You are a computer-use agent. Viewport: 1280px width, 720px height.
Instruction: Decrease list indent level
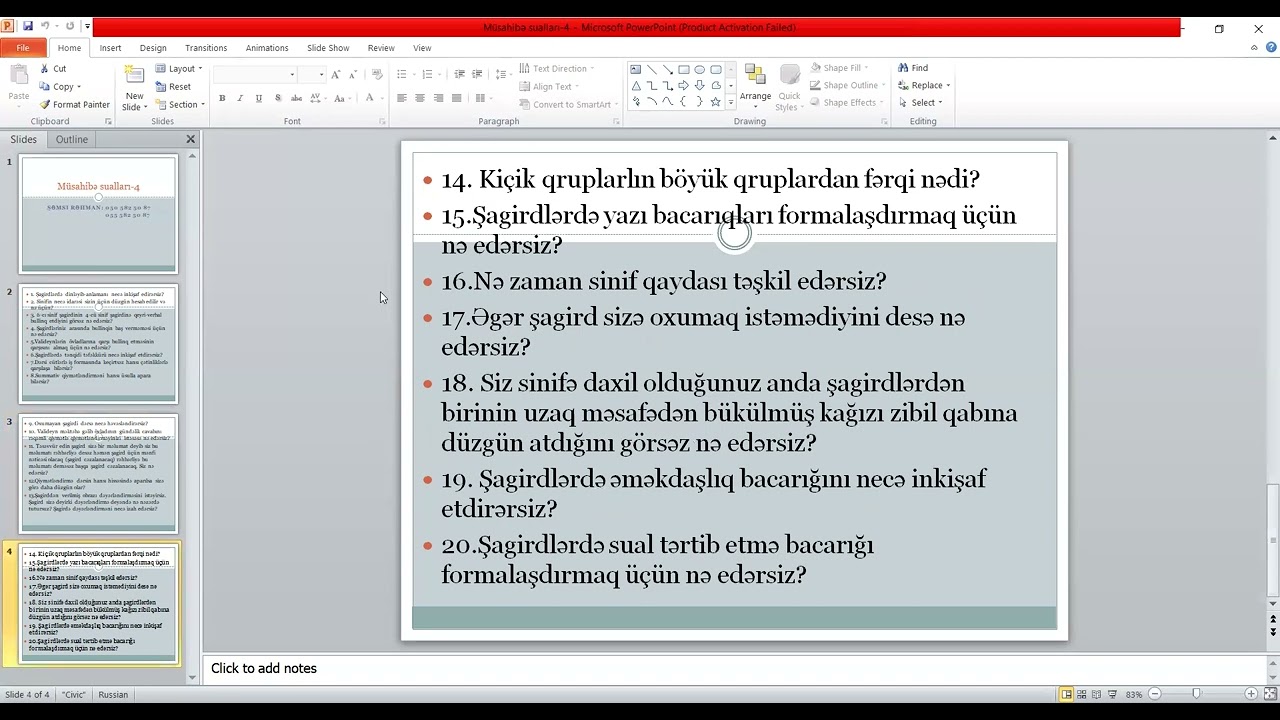click(459, 74)
